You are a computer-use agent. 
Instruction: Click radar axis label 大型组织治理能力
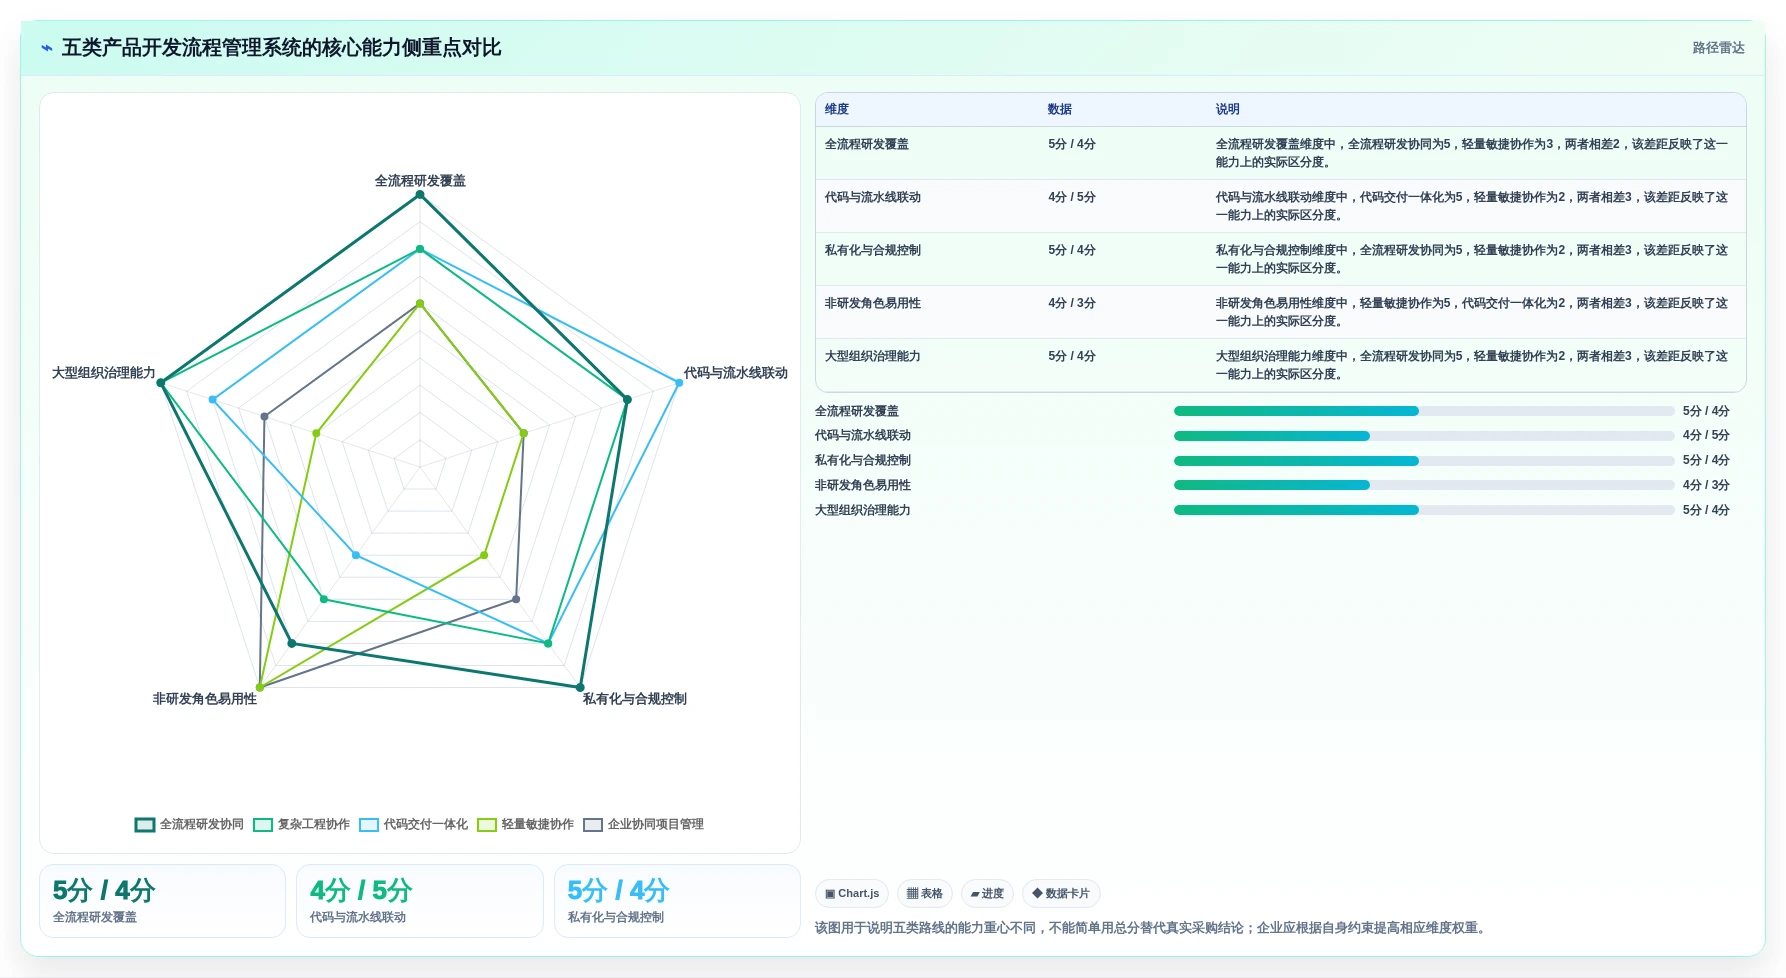[x=104, y=373]
